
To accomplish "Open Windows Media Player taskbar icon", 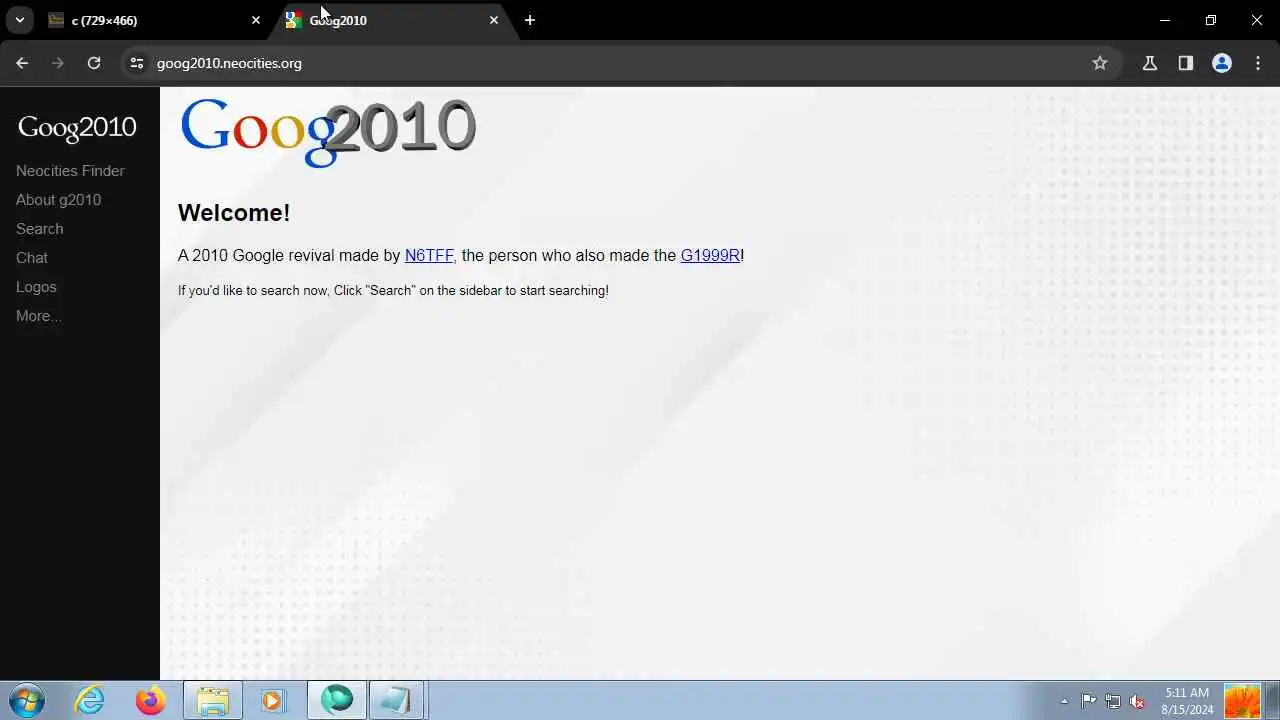I will 273,700.
